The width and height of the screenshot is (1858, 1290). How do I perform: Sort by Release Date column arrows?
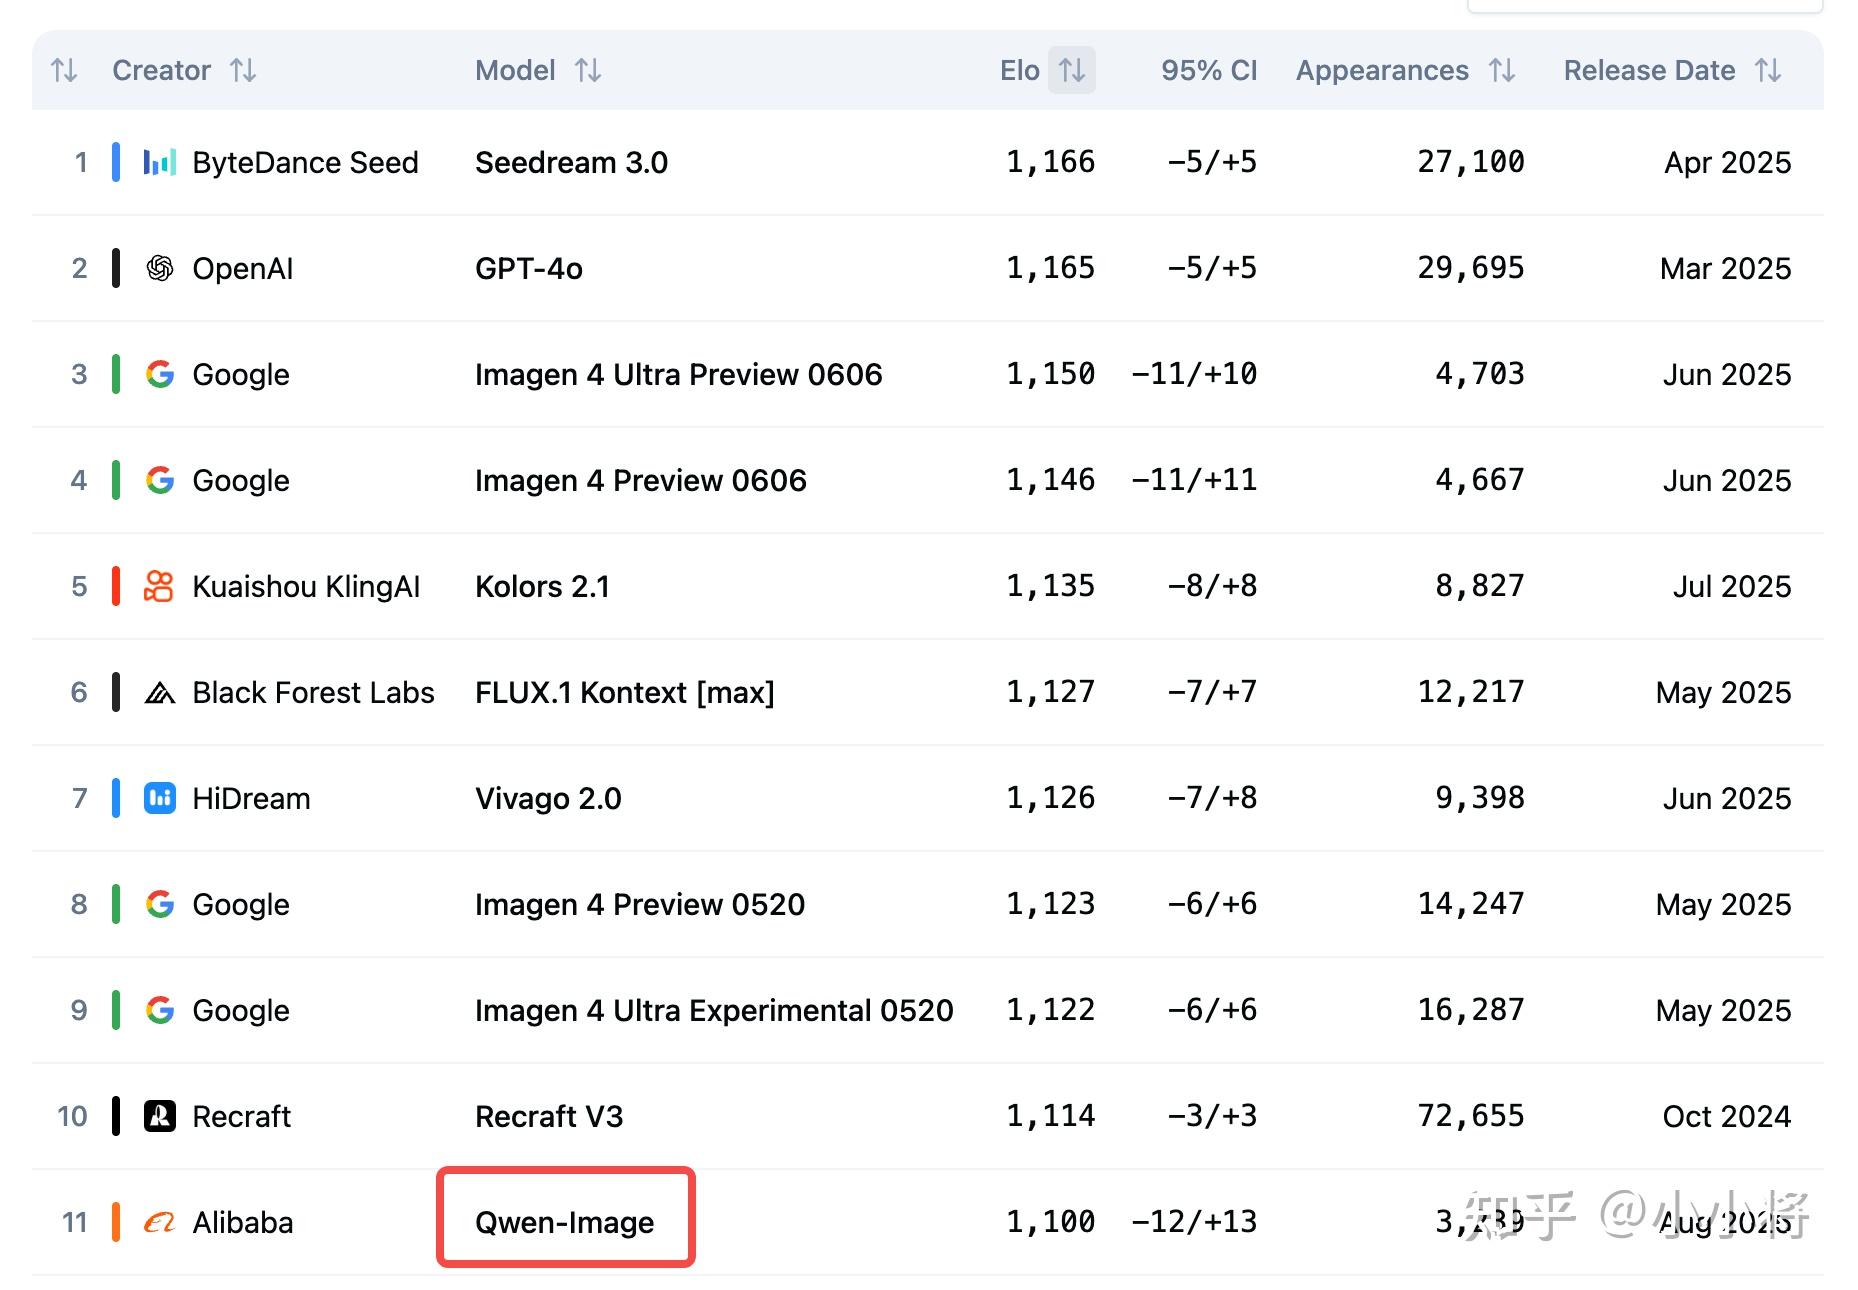click(1768, 71)
